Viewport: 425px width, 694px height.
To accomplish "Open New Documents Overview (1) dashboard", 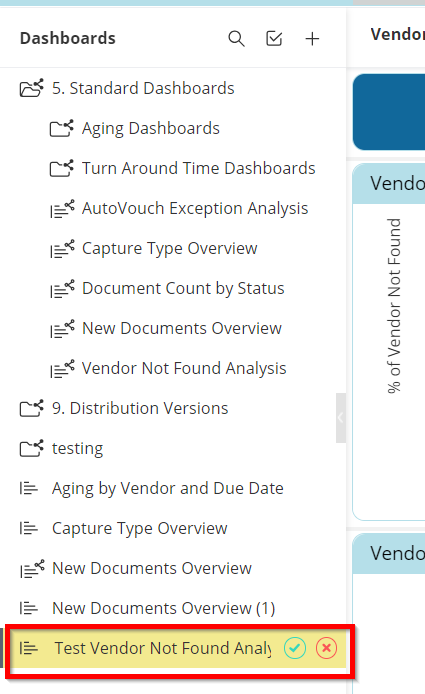I will click(x=163, y=608).
